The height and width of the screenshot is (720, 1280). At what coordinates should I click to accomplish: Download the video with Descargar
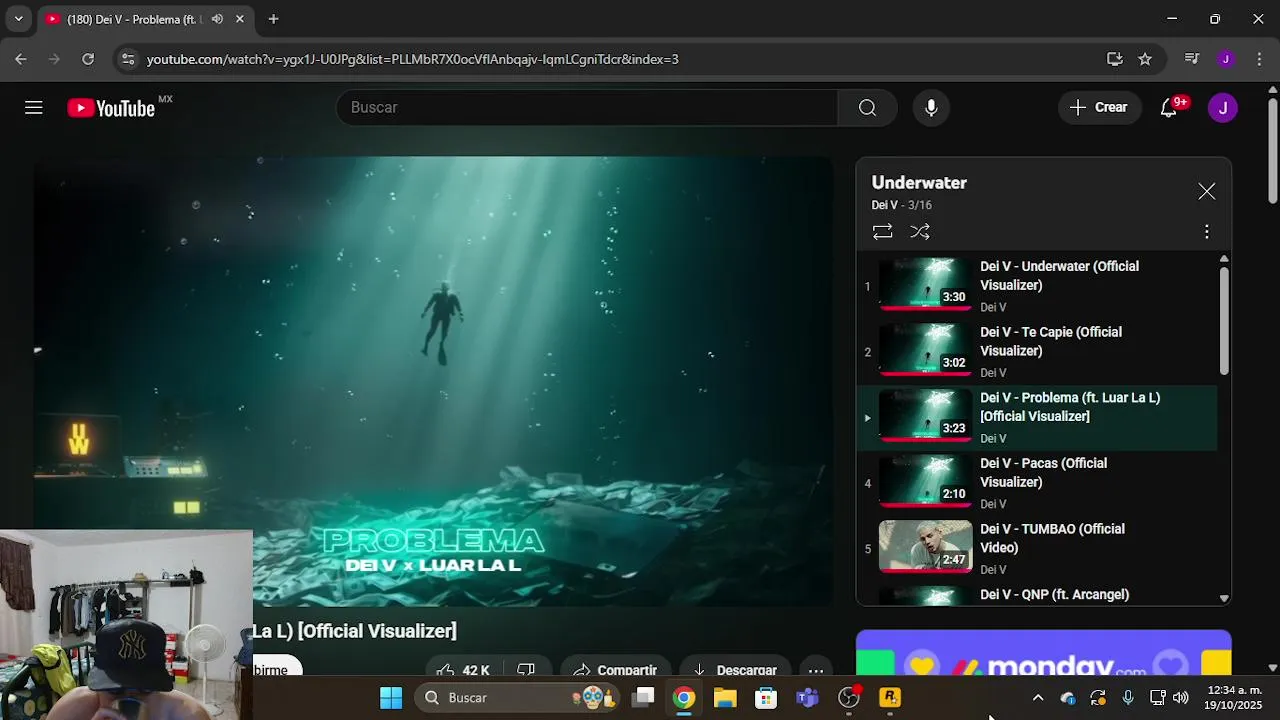(x=735, y=668)
